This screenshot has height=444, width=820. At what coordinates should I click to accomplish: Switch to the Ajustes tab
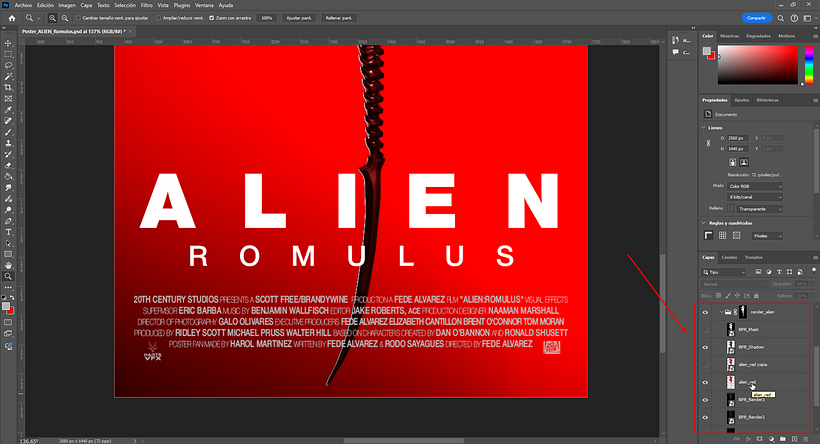pyautogui.click(x=742, y=100)
